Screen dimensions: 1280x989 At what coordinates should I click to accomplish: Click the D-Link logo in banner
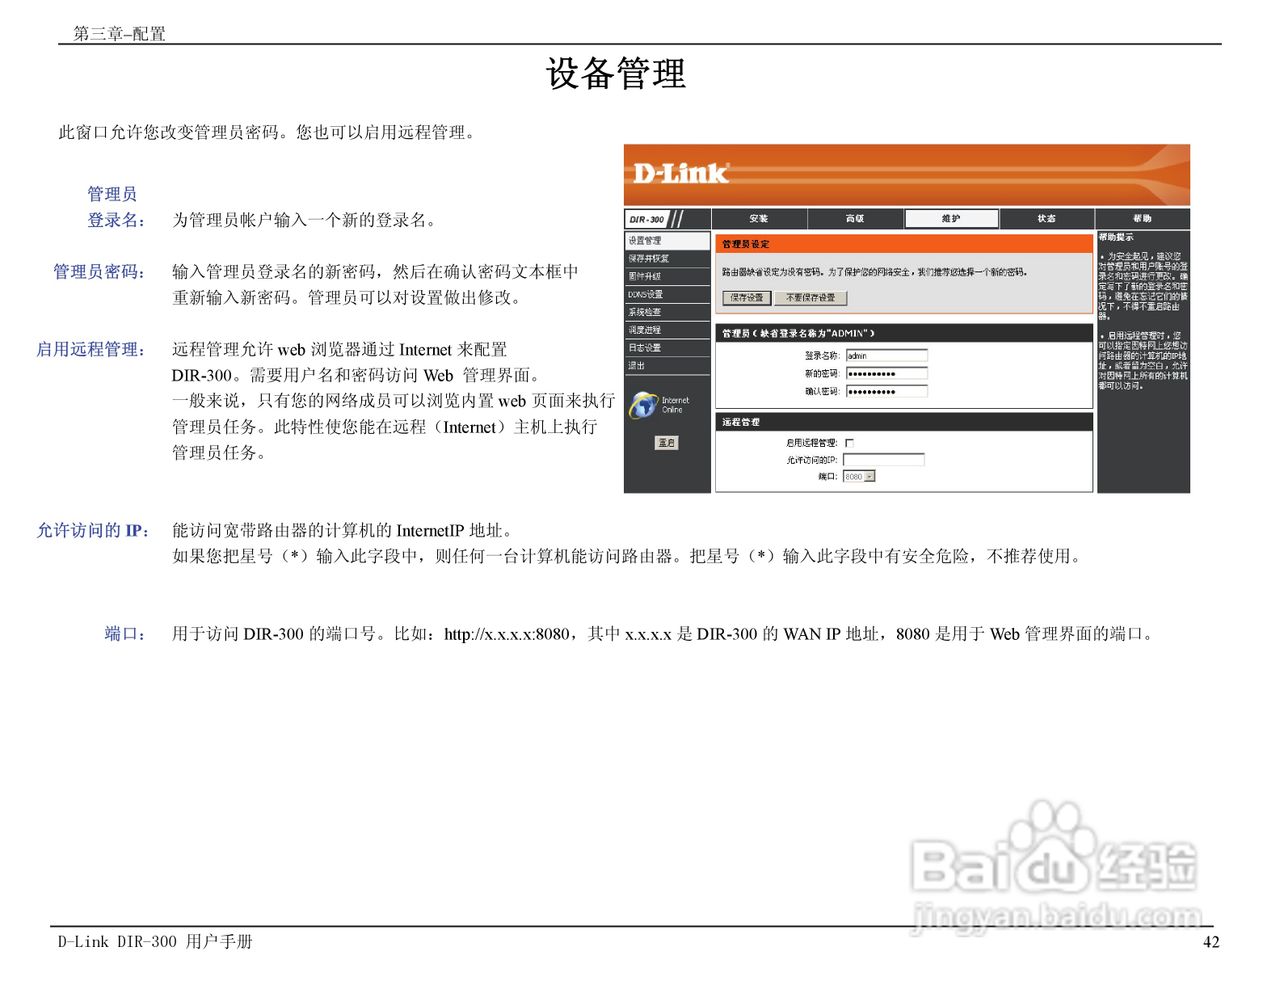pyautogui.click(x=681, y=173)
